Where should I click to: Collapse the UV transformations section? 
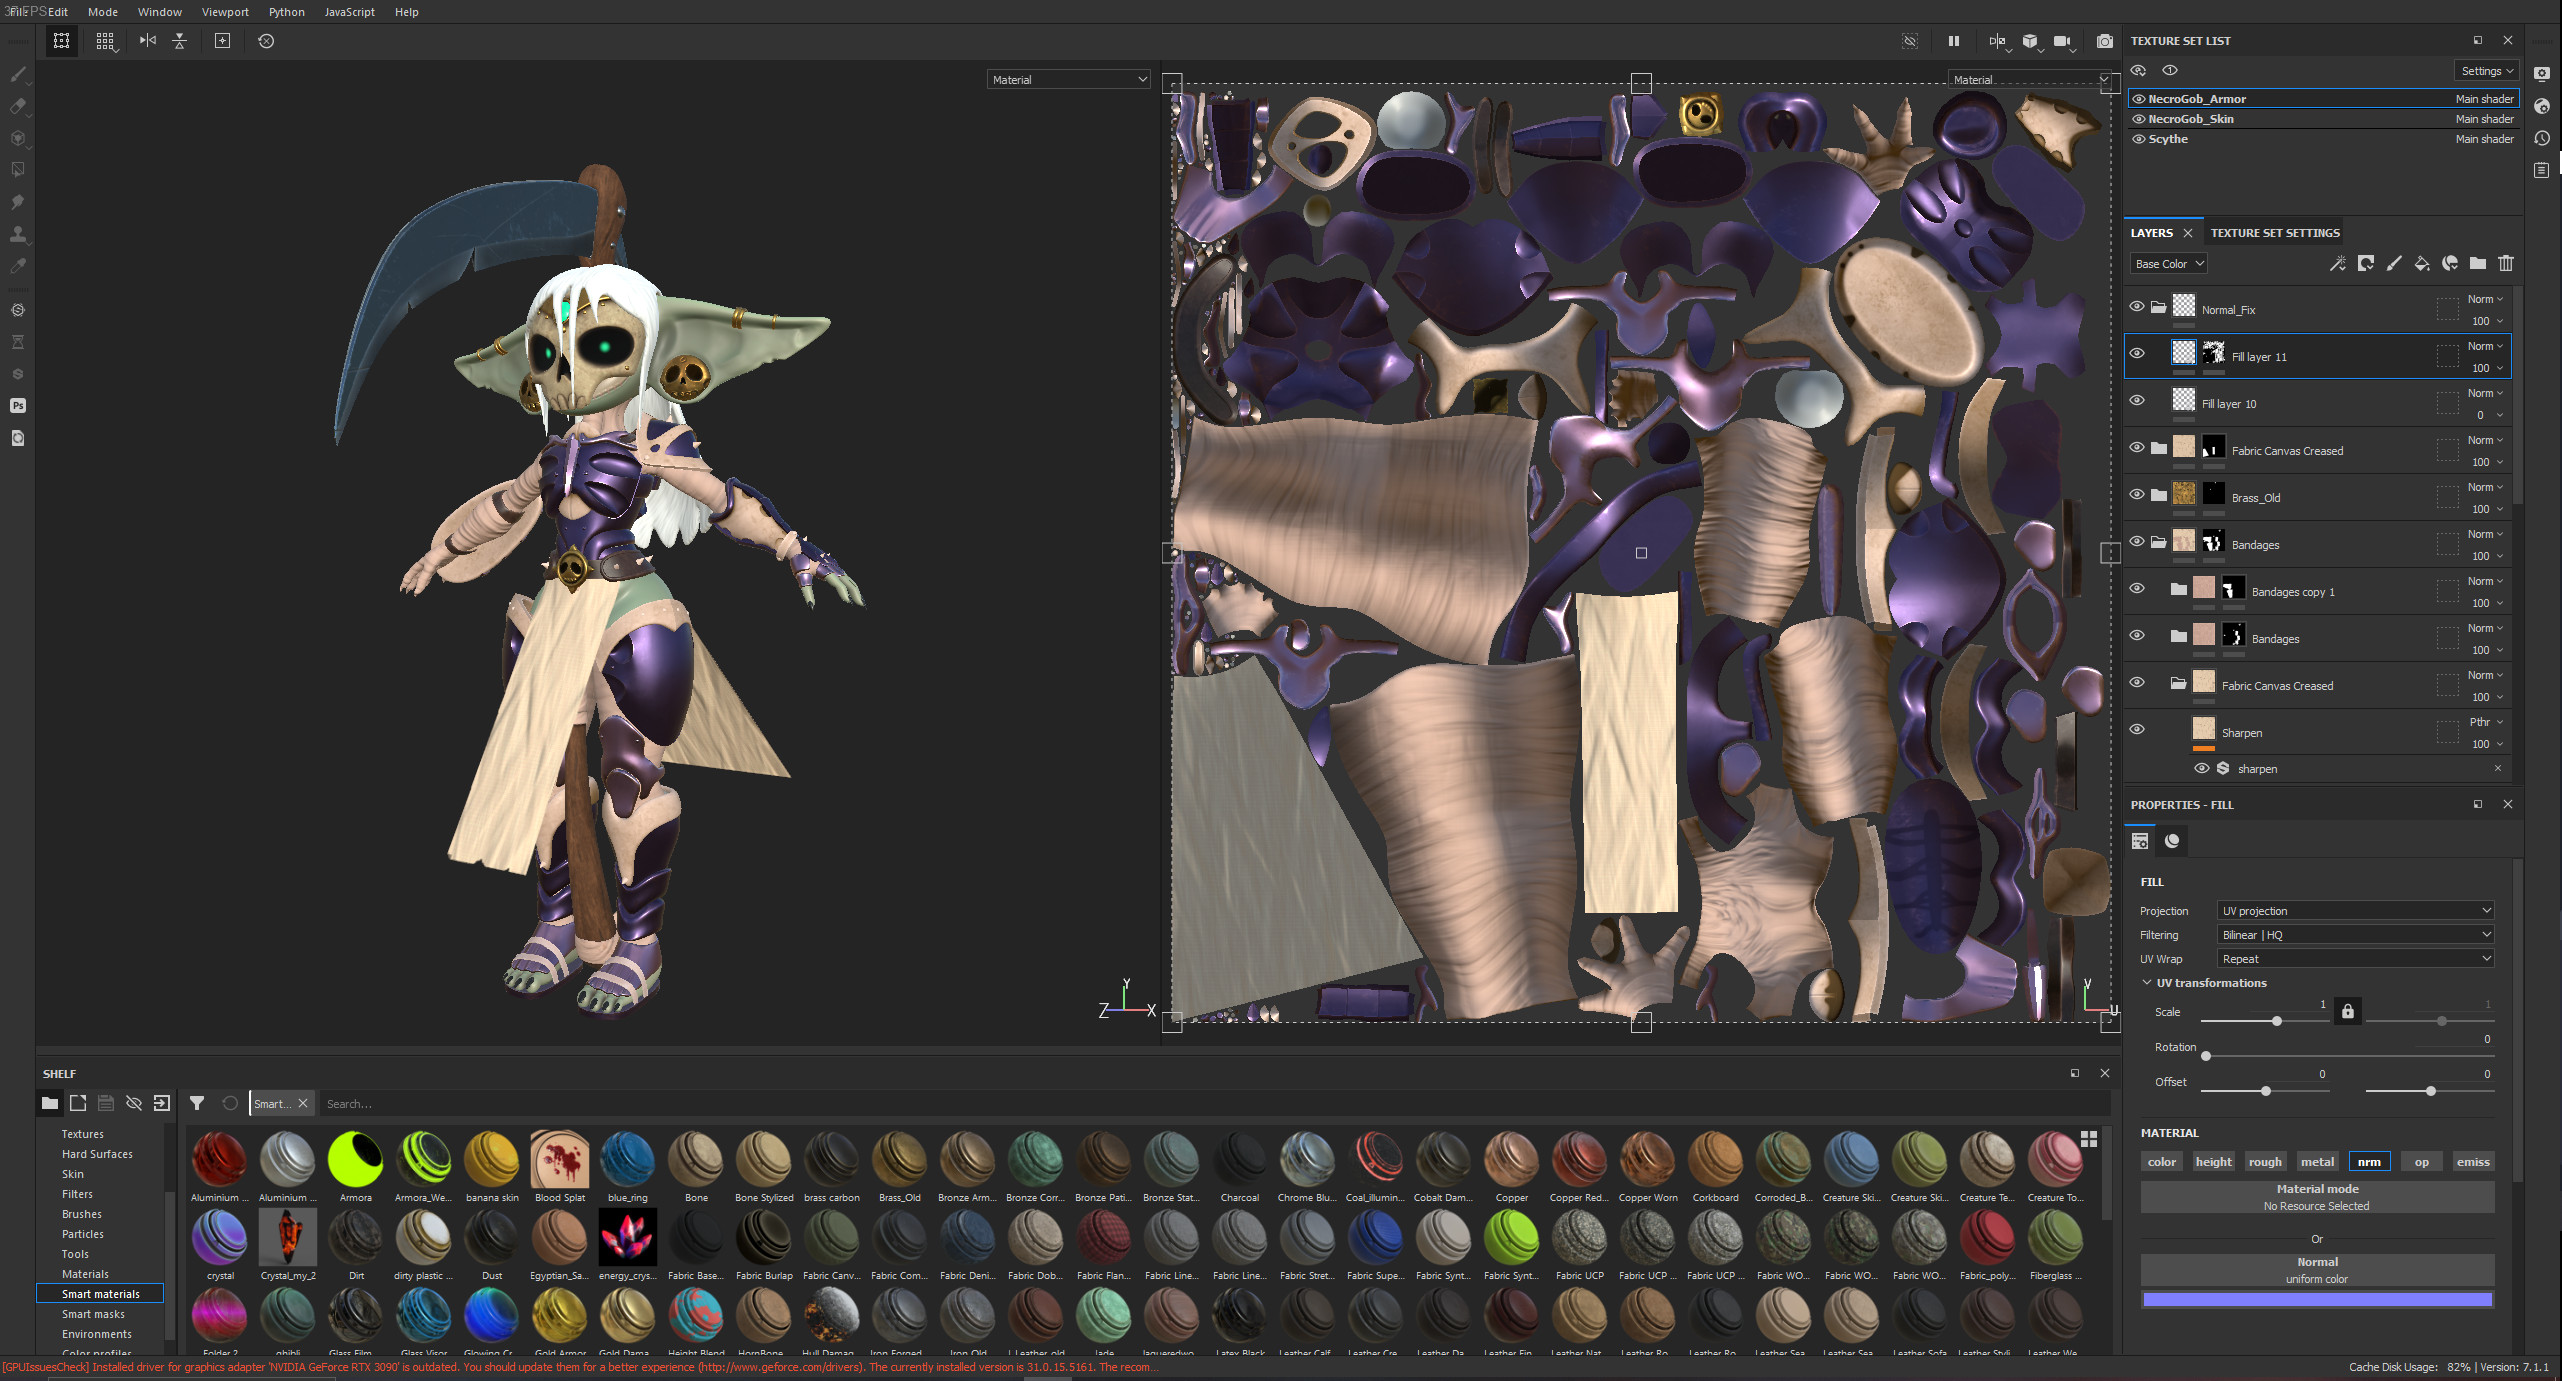pyautogui.click(x=2146, y=983)
